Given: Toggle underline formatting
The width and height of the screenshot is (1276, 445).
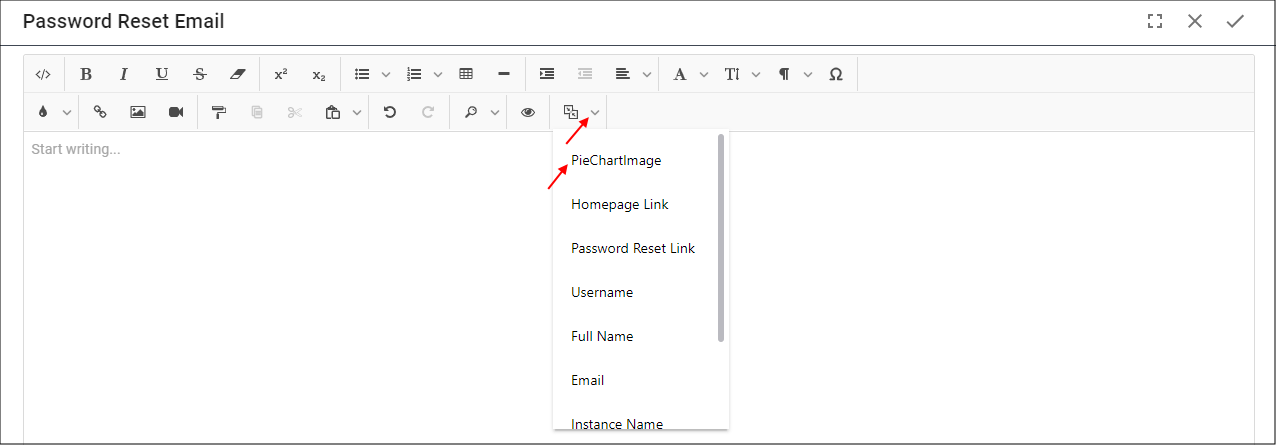Looking at the screenshot, I should coord(162,74).
